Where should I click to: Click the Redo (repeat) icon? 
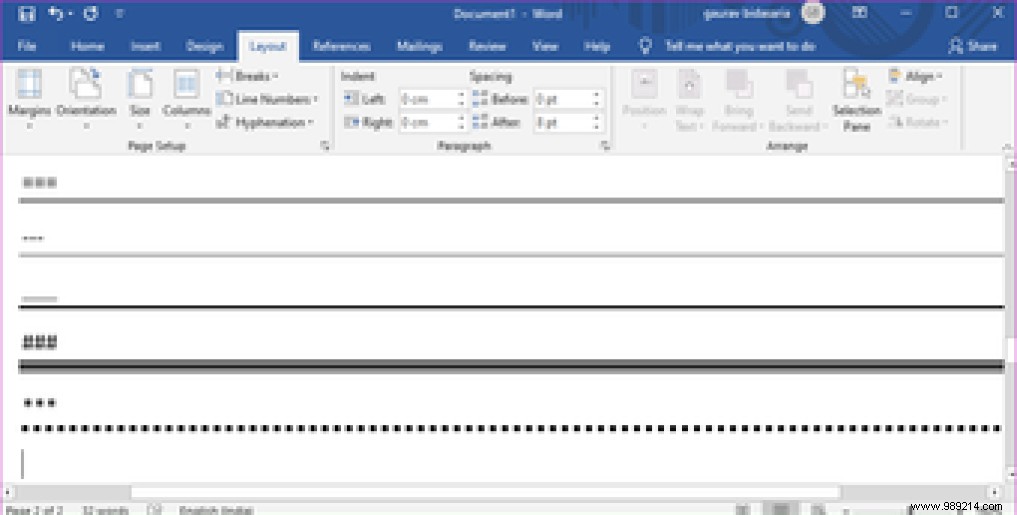pos(91,14)
